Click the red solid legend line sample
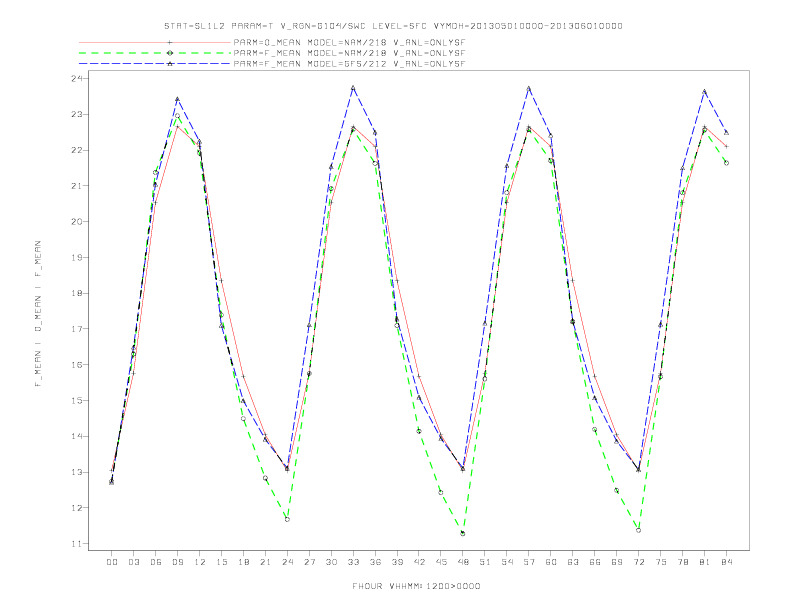 click(155, 42)
